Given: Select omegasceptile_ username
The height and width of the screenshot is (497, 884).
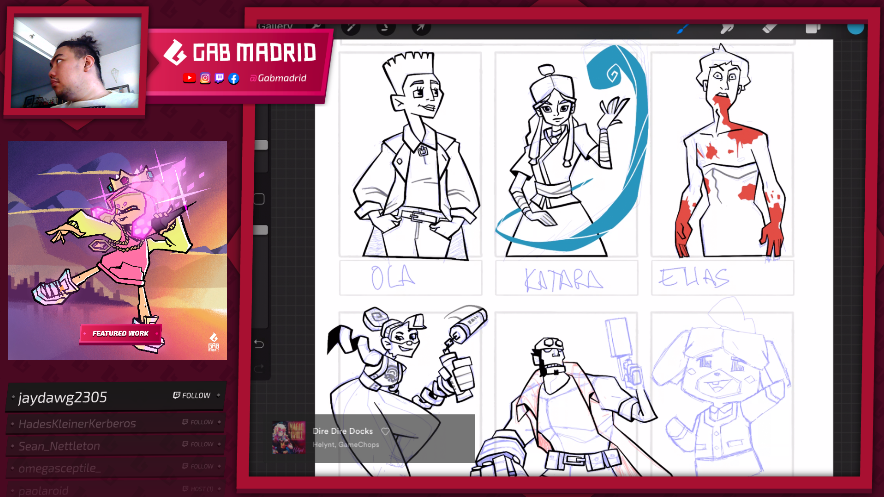Looking at the screenshot, I should point(60,468).
